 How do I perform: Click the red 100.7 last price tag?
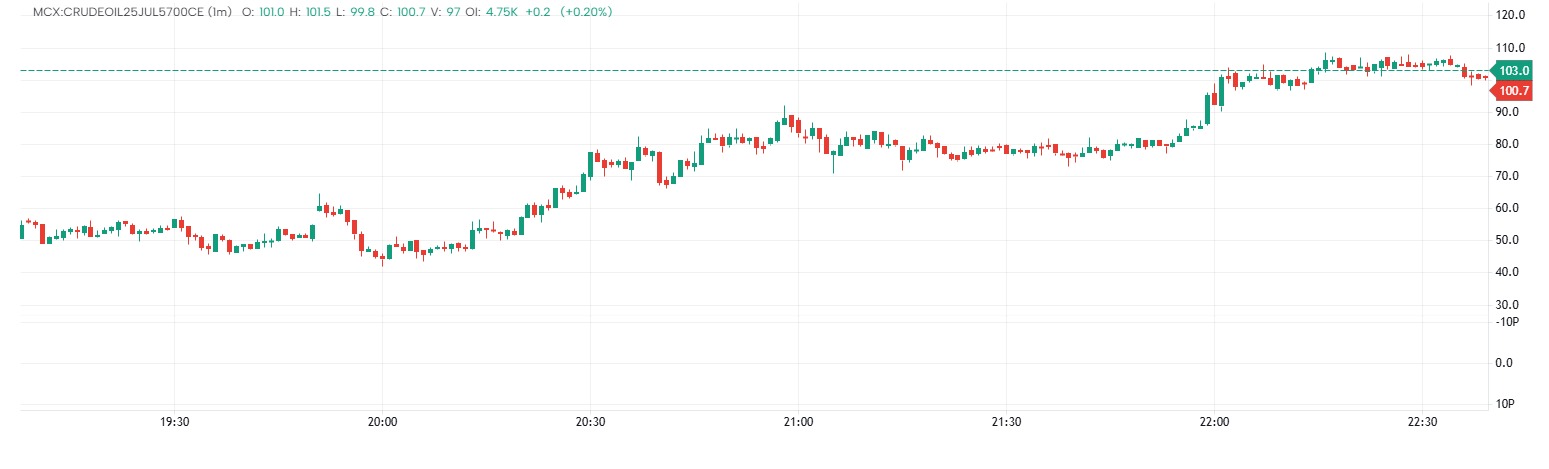(1515, 91)
